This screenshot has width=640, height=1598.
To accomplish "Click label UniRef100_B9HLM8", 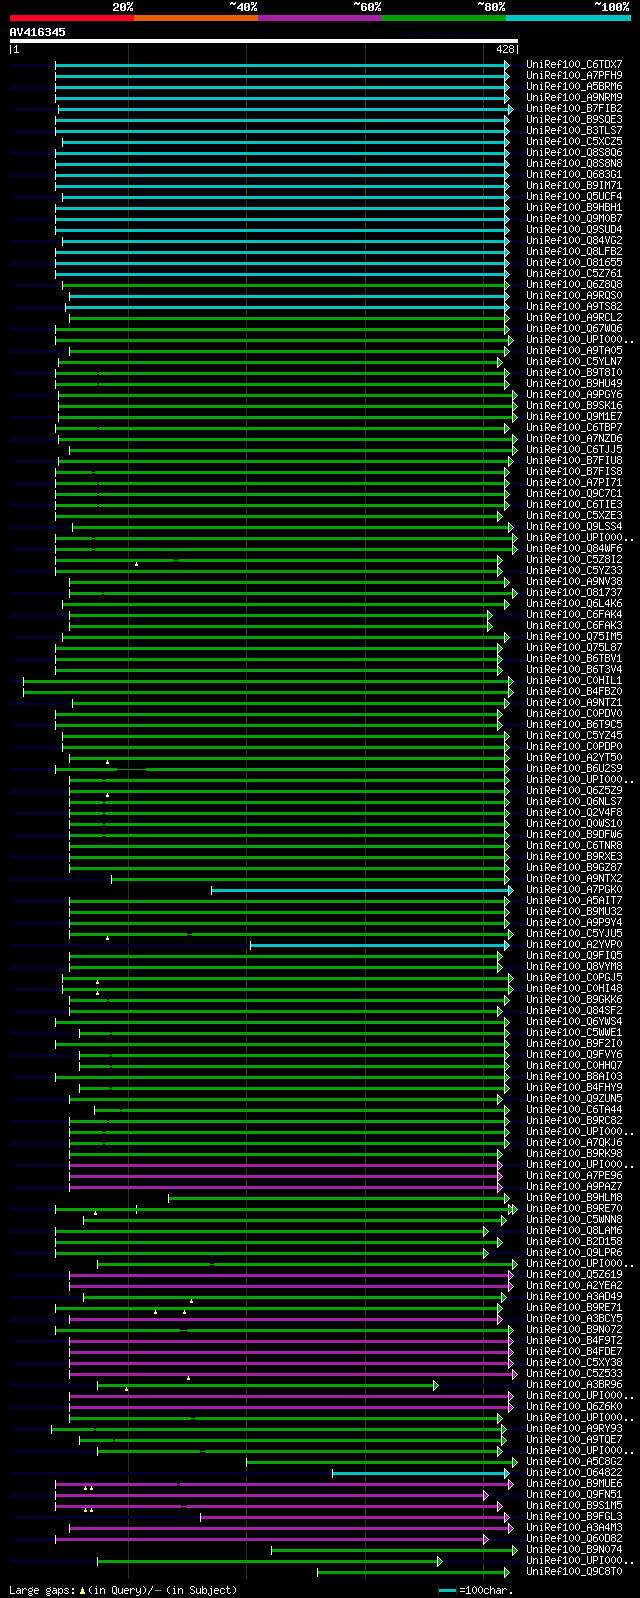I will [574, 1198].
